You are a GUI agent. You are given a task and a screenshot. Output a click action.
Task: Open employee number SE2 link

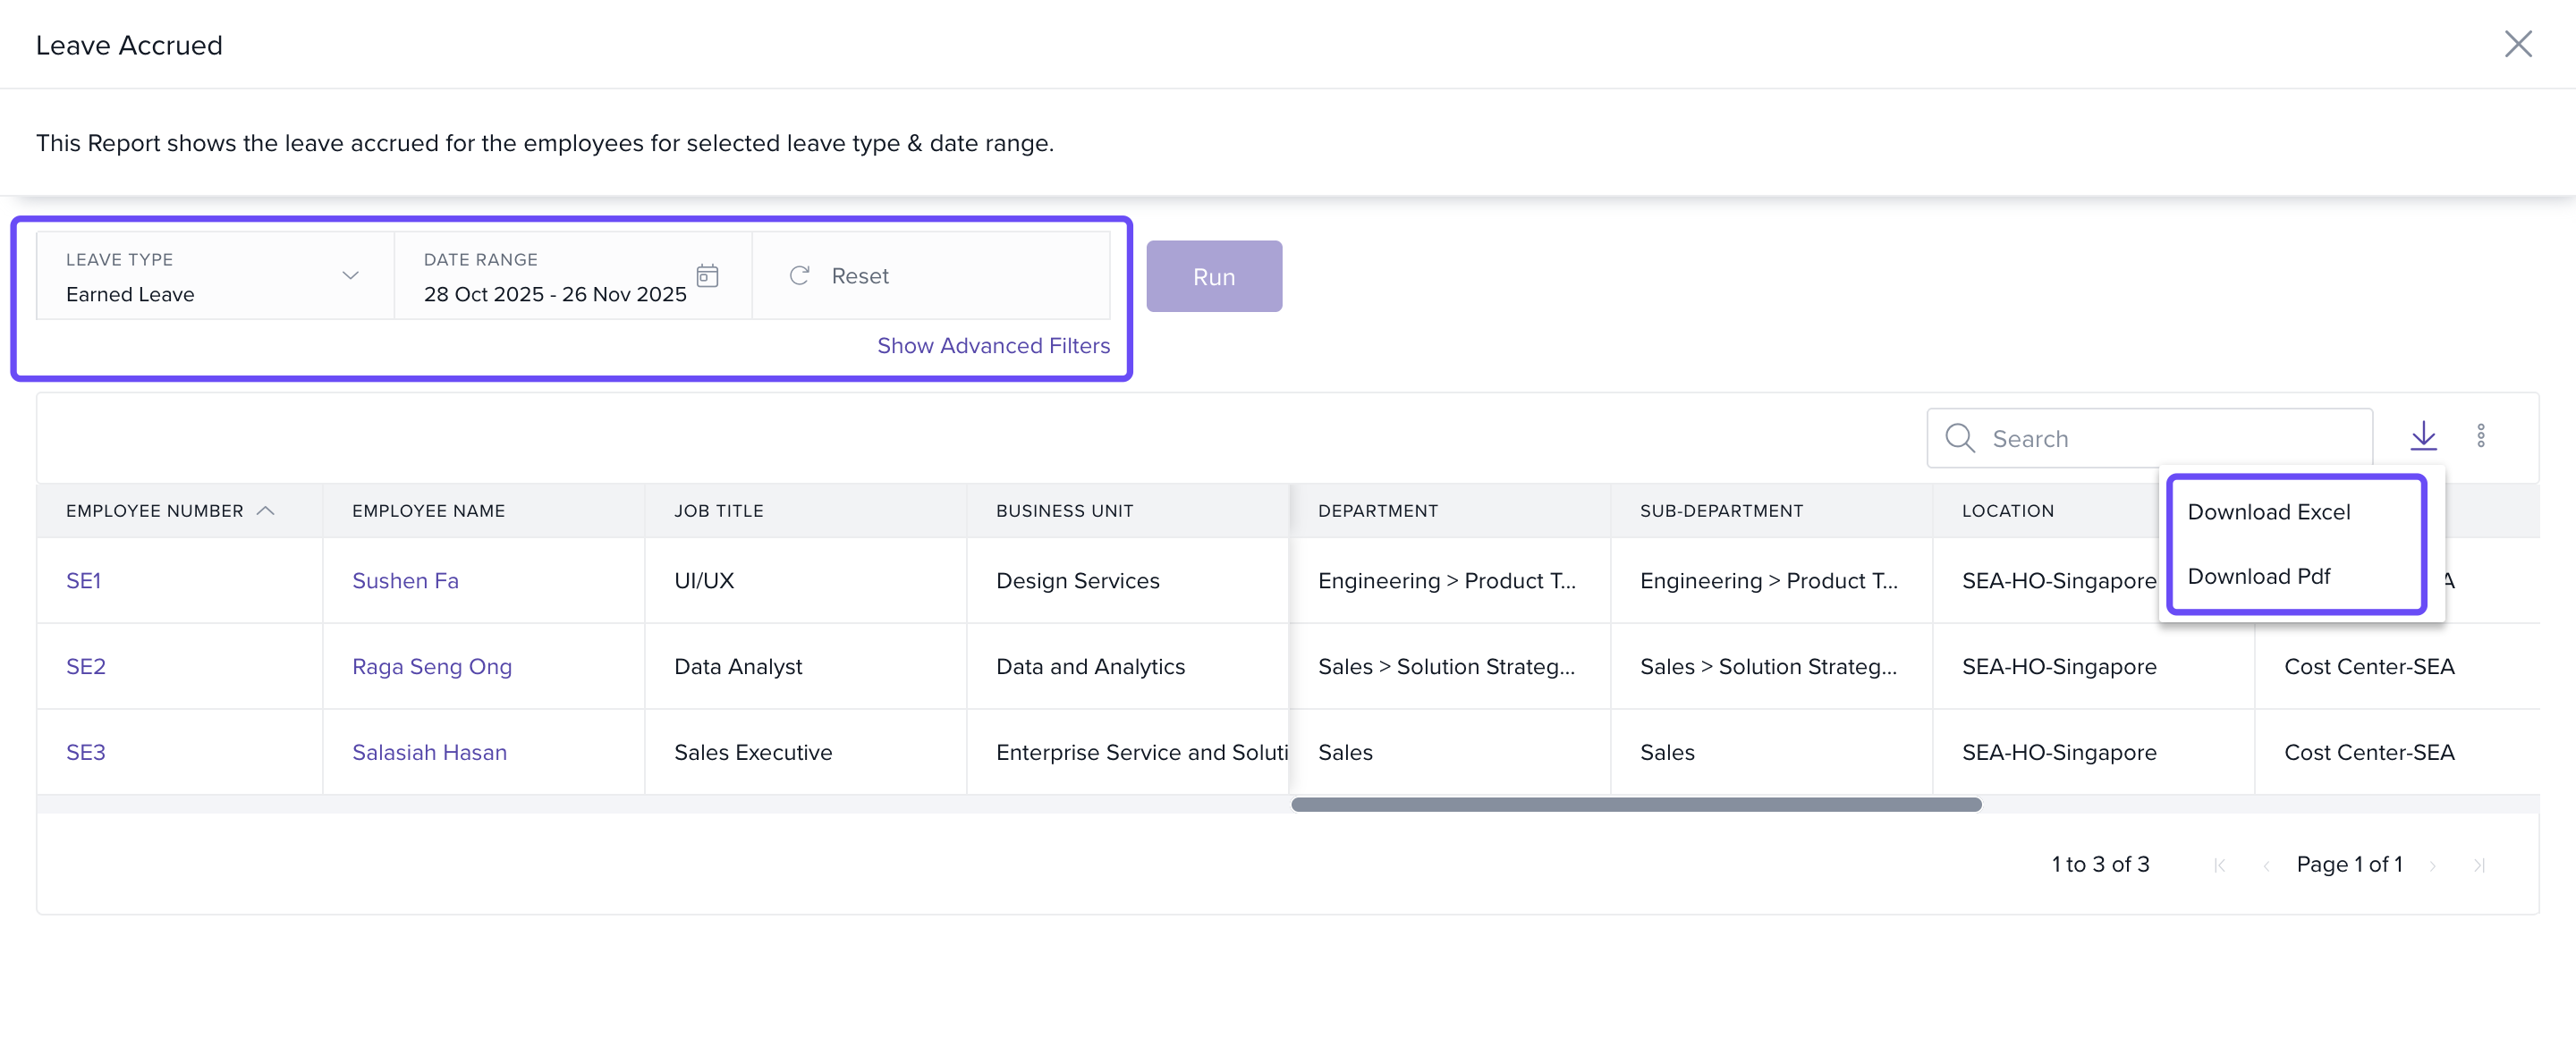(x=86, y=667)
